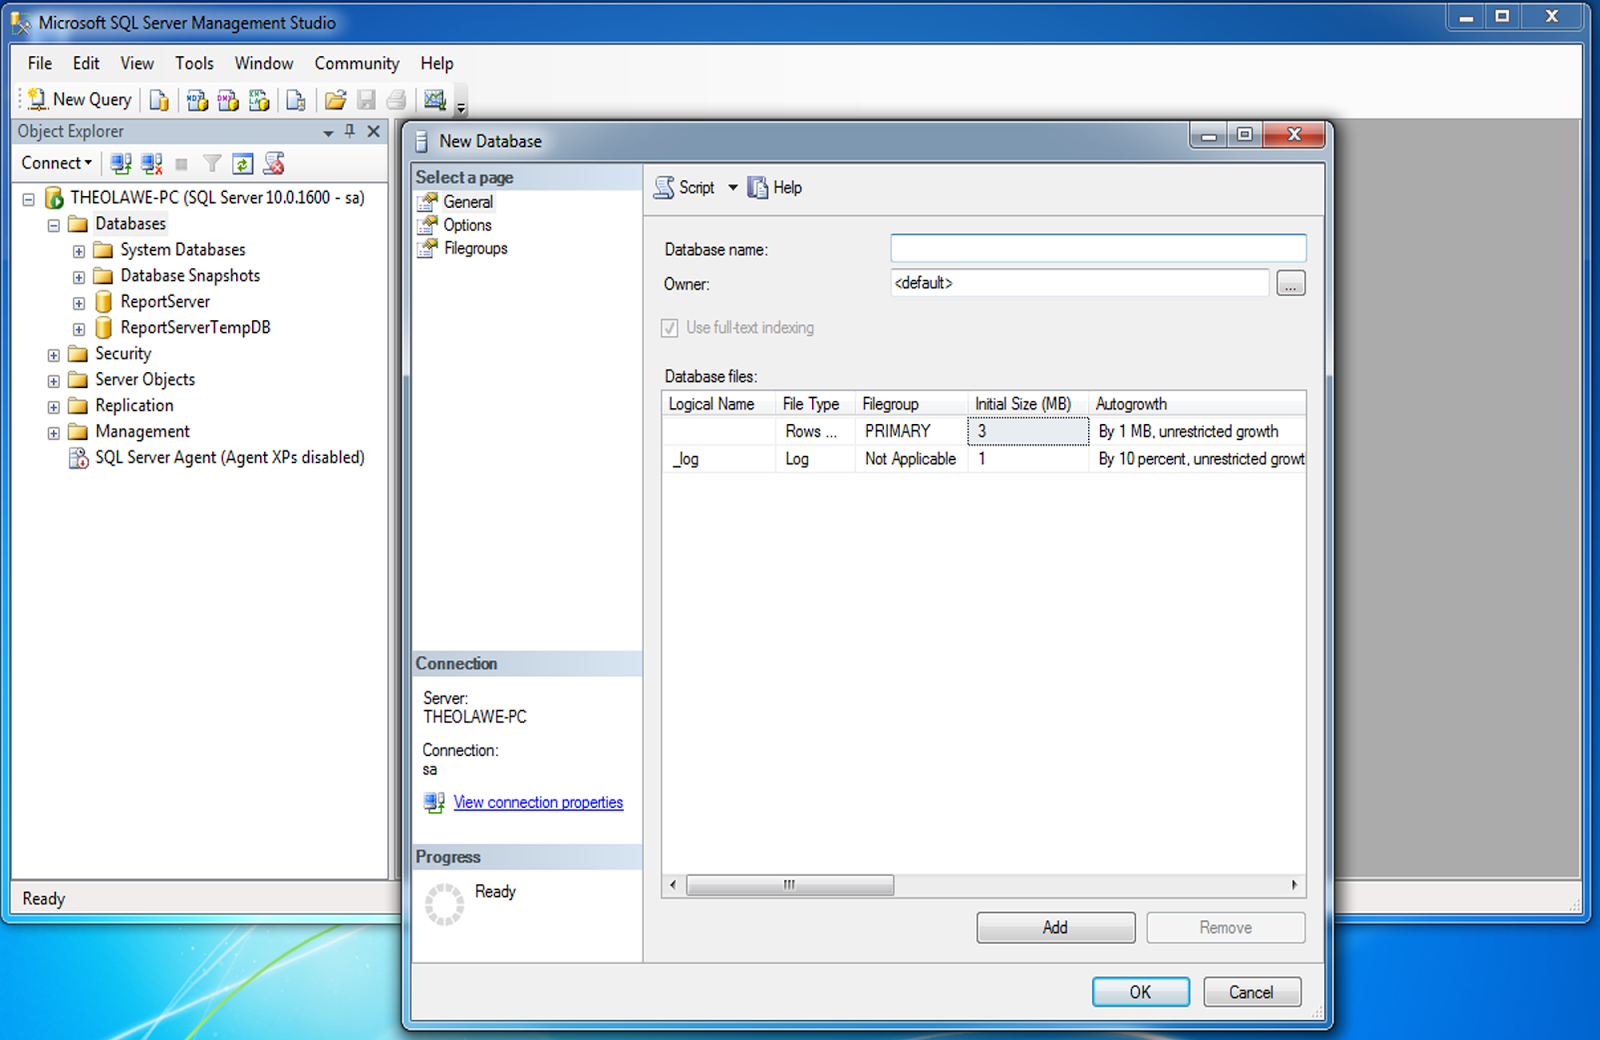
Task: Click the script icon with red X
Action: click(x=274, y=163)
